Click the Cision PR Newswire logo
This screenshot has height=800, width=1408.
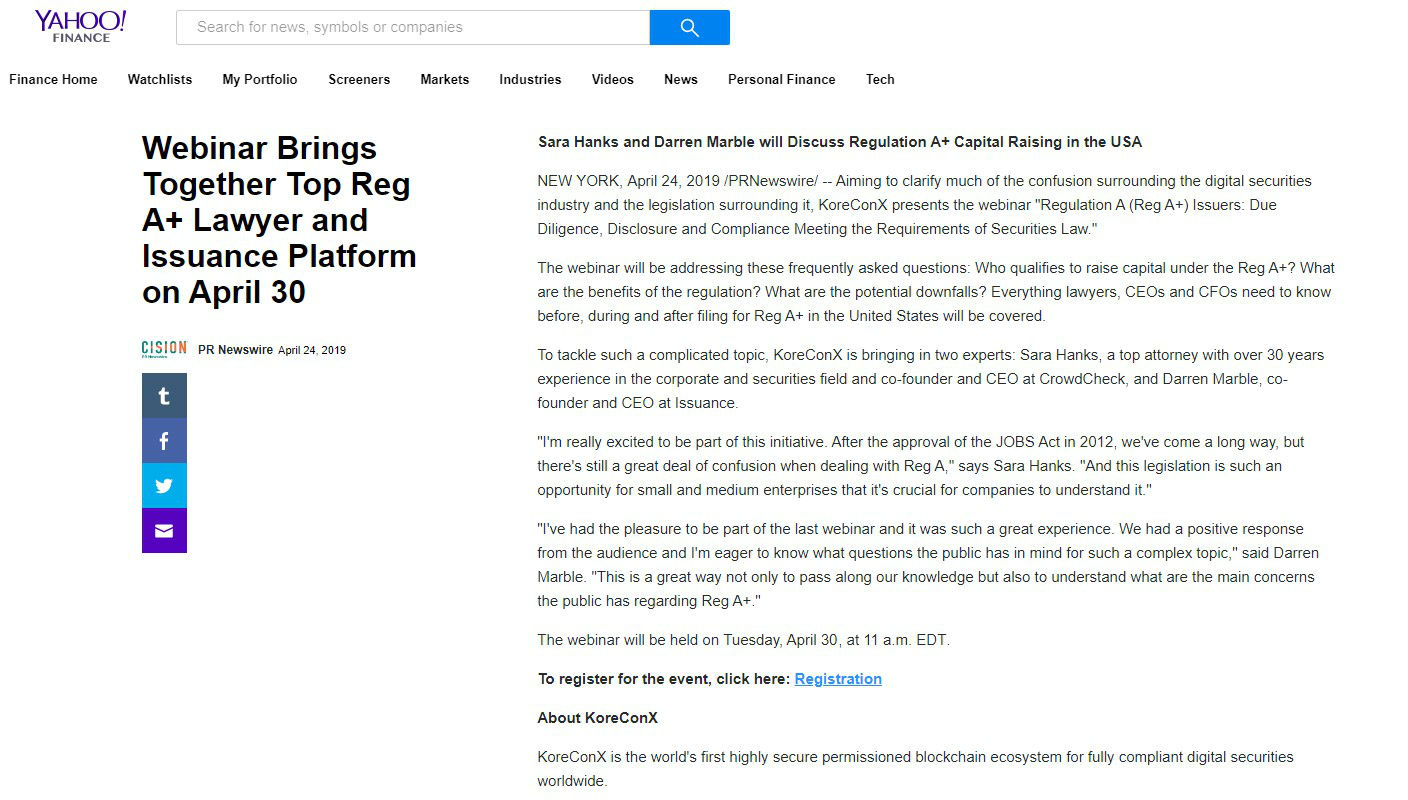pos(165,349)
